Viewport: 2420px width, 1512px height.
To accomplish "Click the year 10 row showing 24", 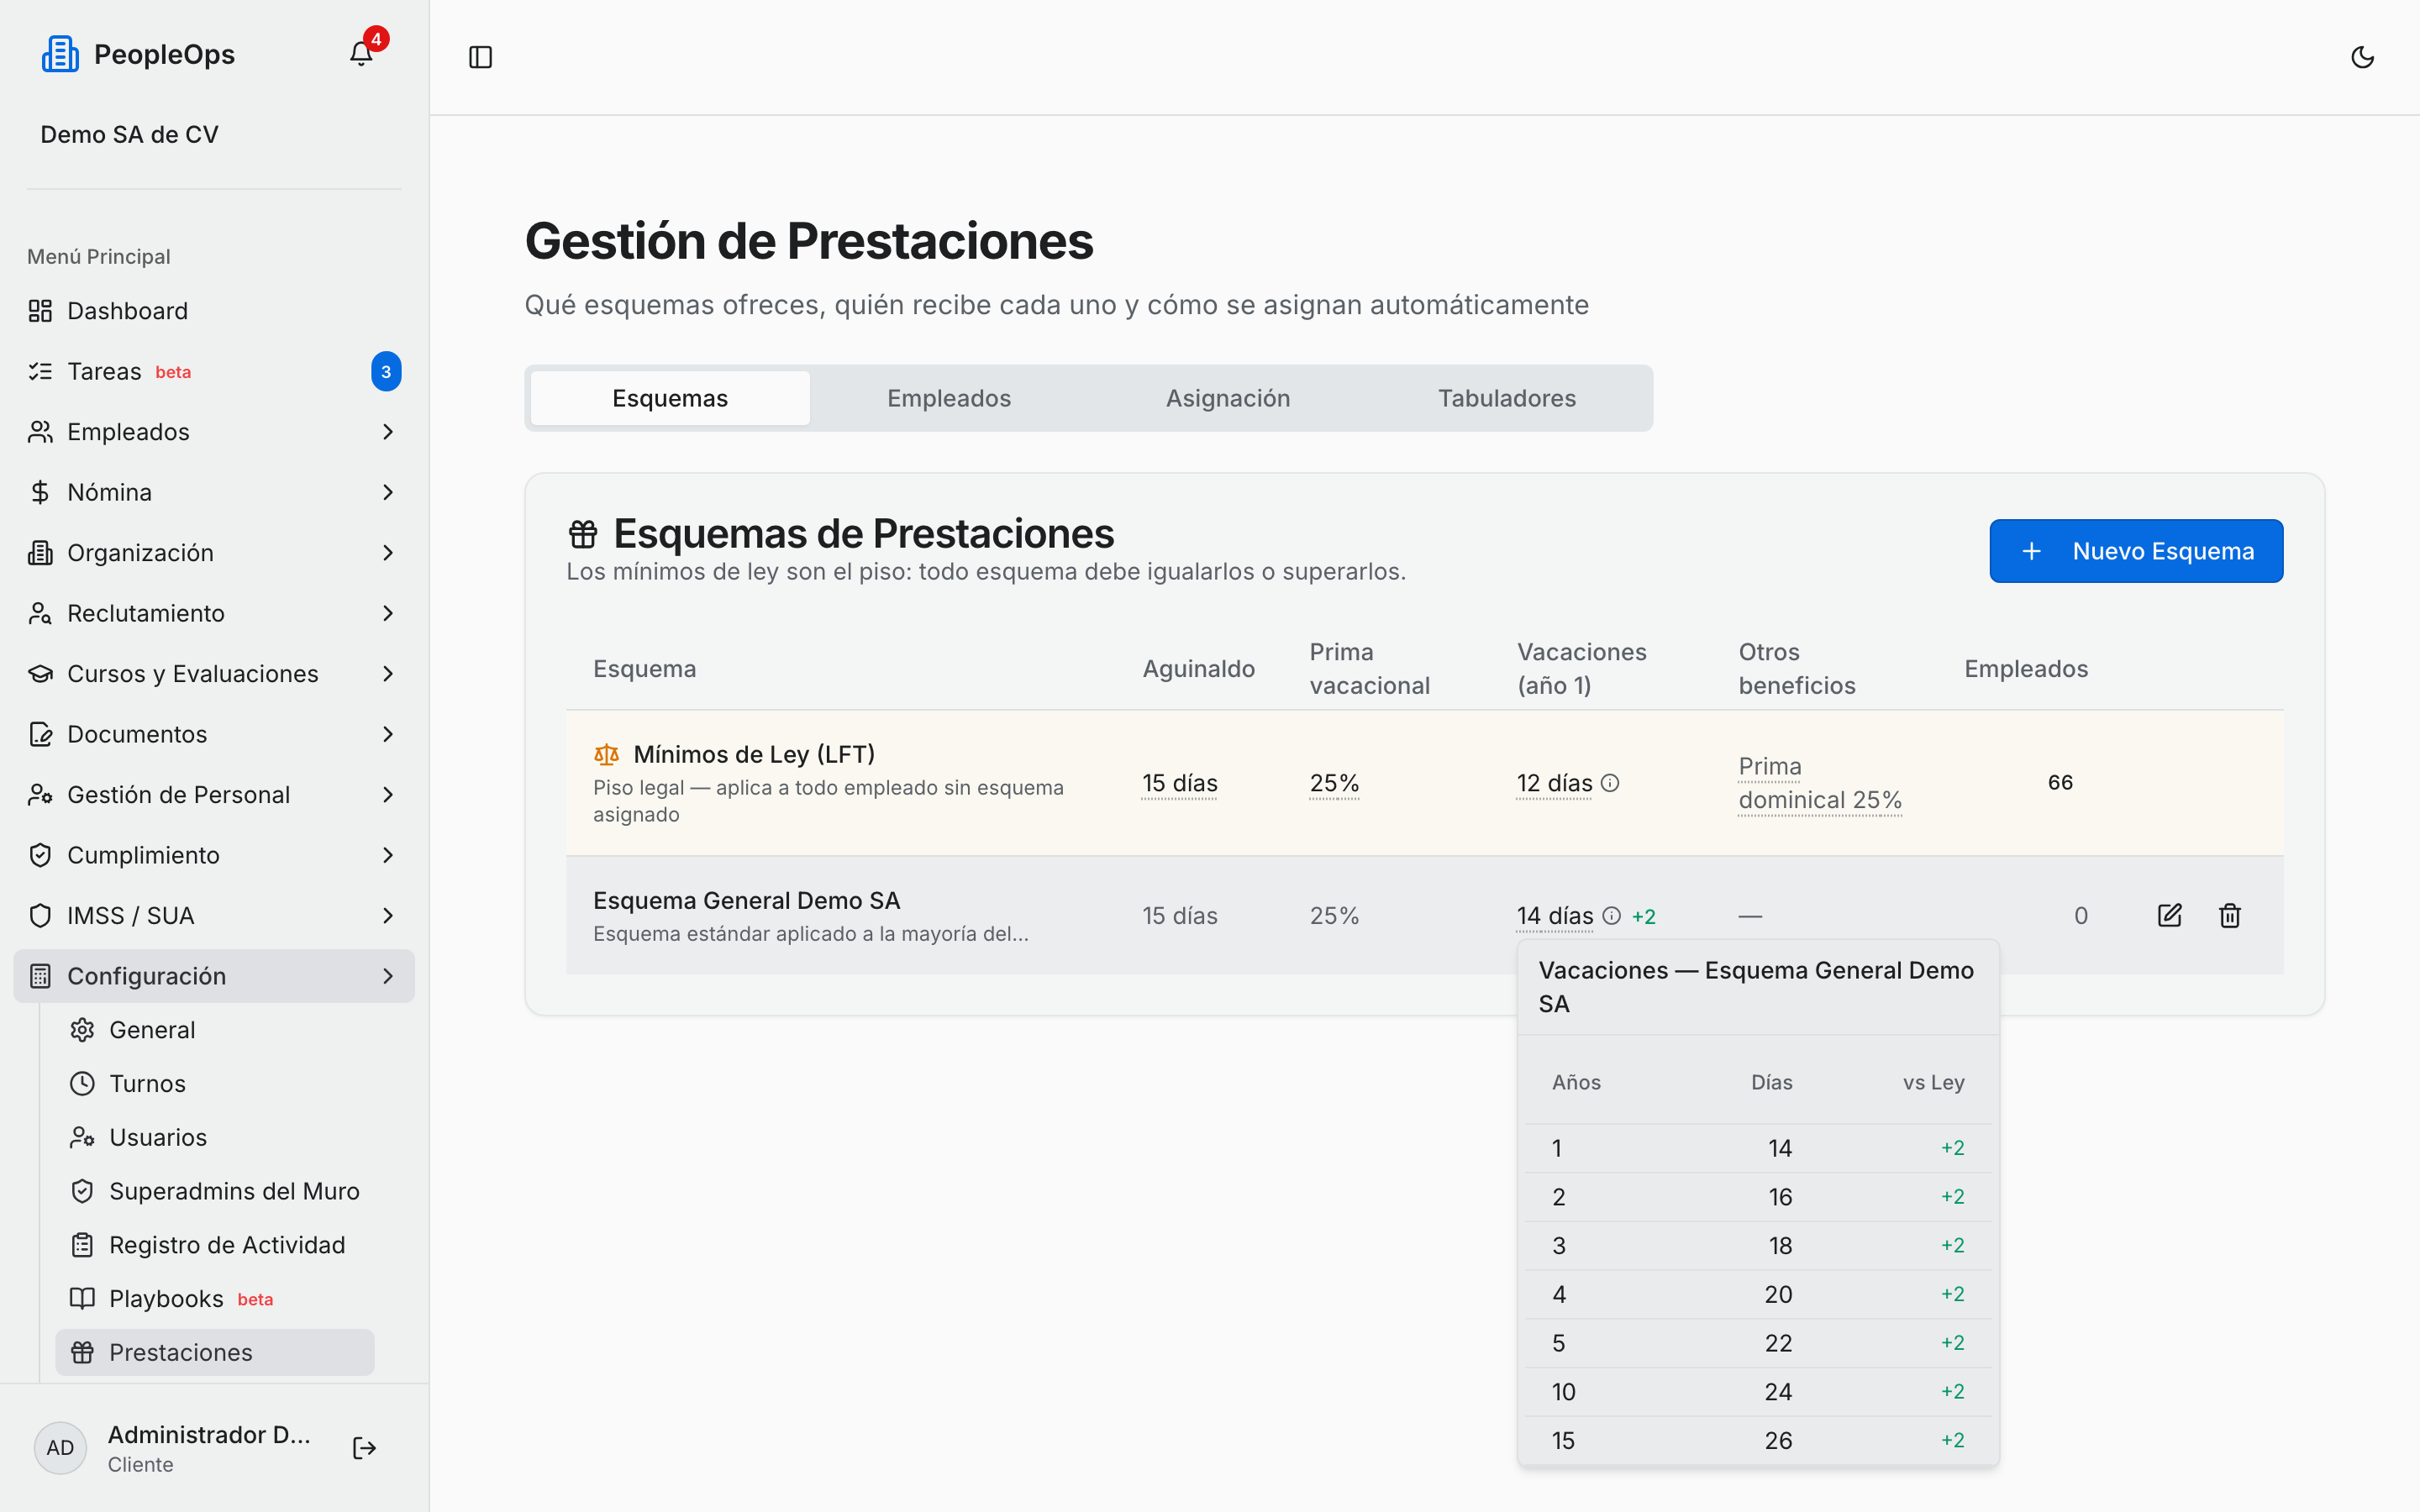I will [1758, 1392].
